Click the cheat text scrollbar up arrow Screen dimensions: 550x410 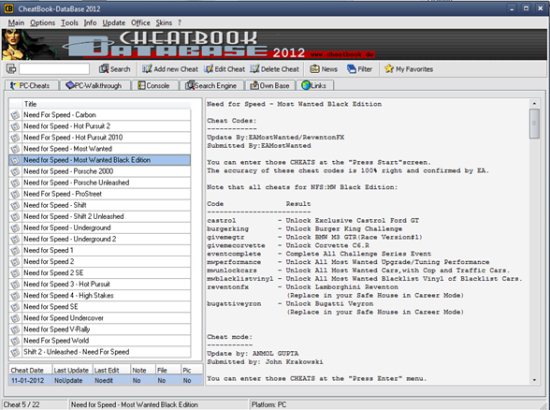point(534,103)
